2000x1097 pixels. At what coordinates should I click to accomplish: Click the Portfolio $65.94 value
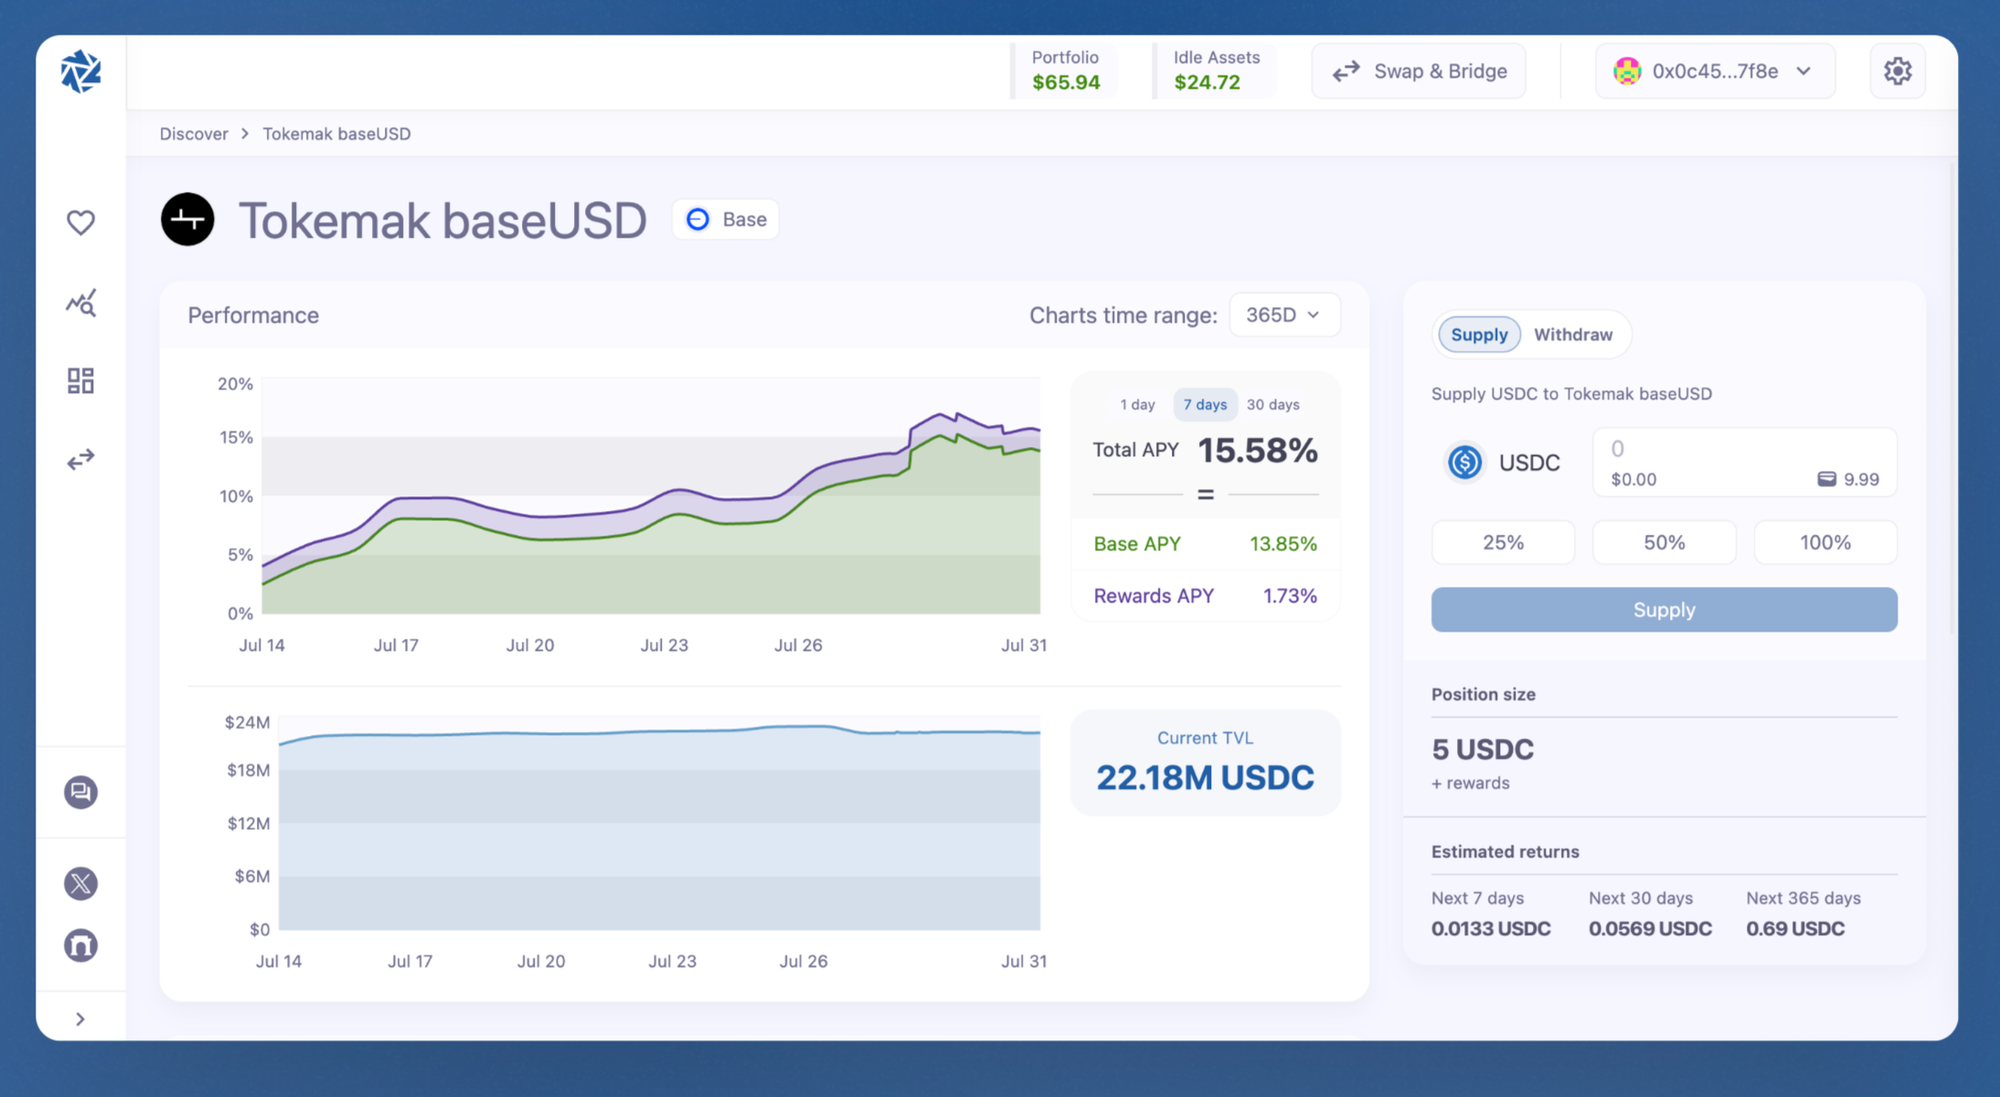pos(1066,82)
